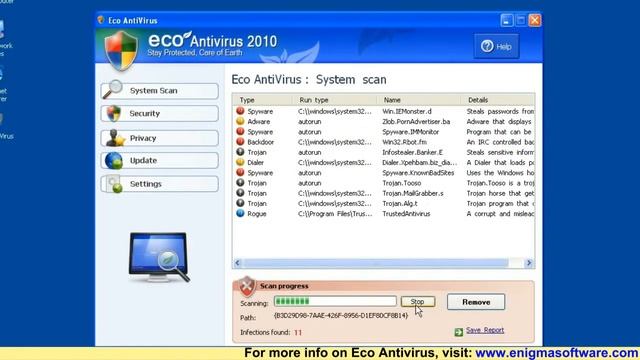The image size is (640, 360).
Task: Open the Save Report link
Action: click(x=485, y=330)
